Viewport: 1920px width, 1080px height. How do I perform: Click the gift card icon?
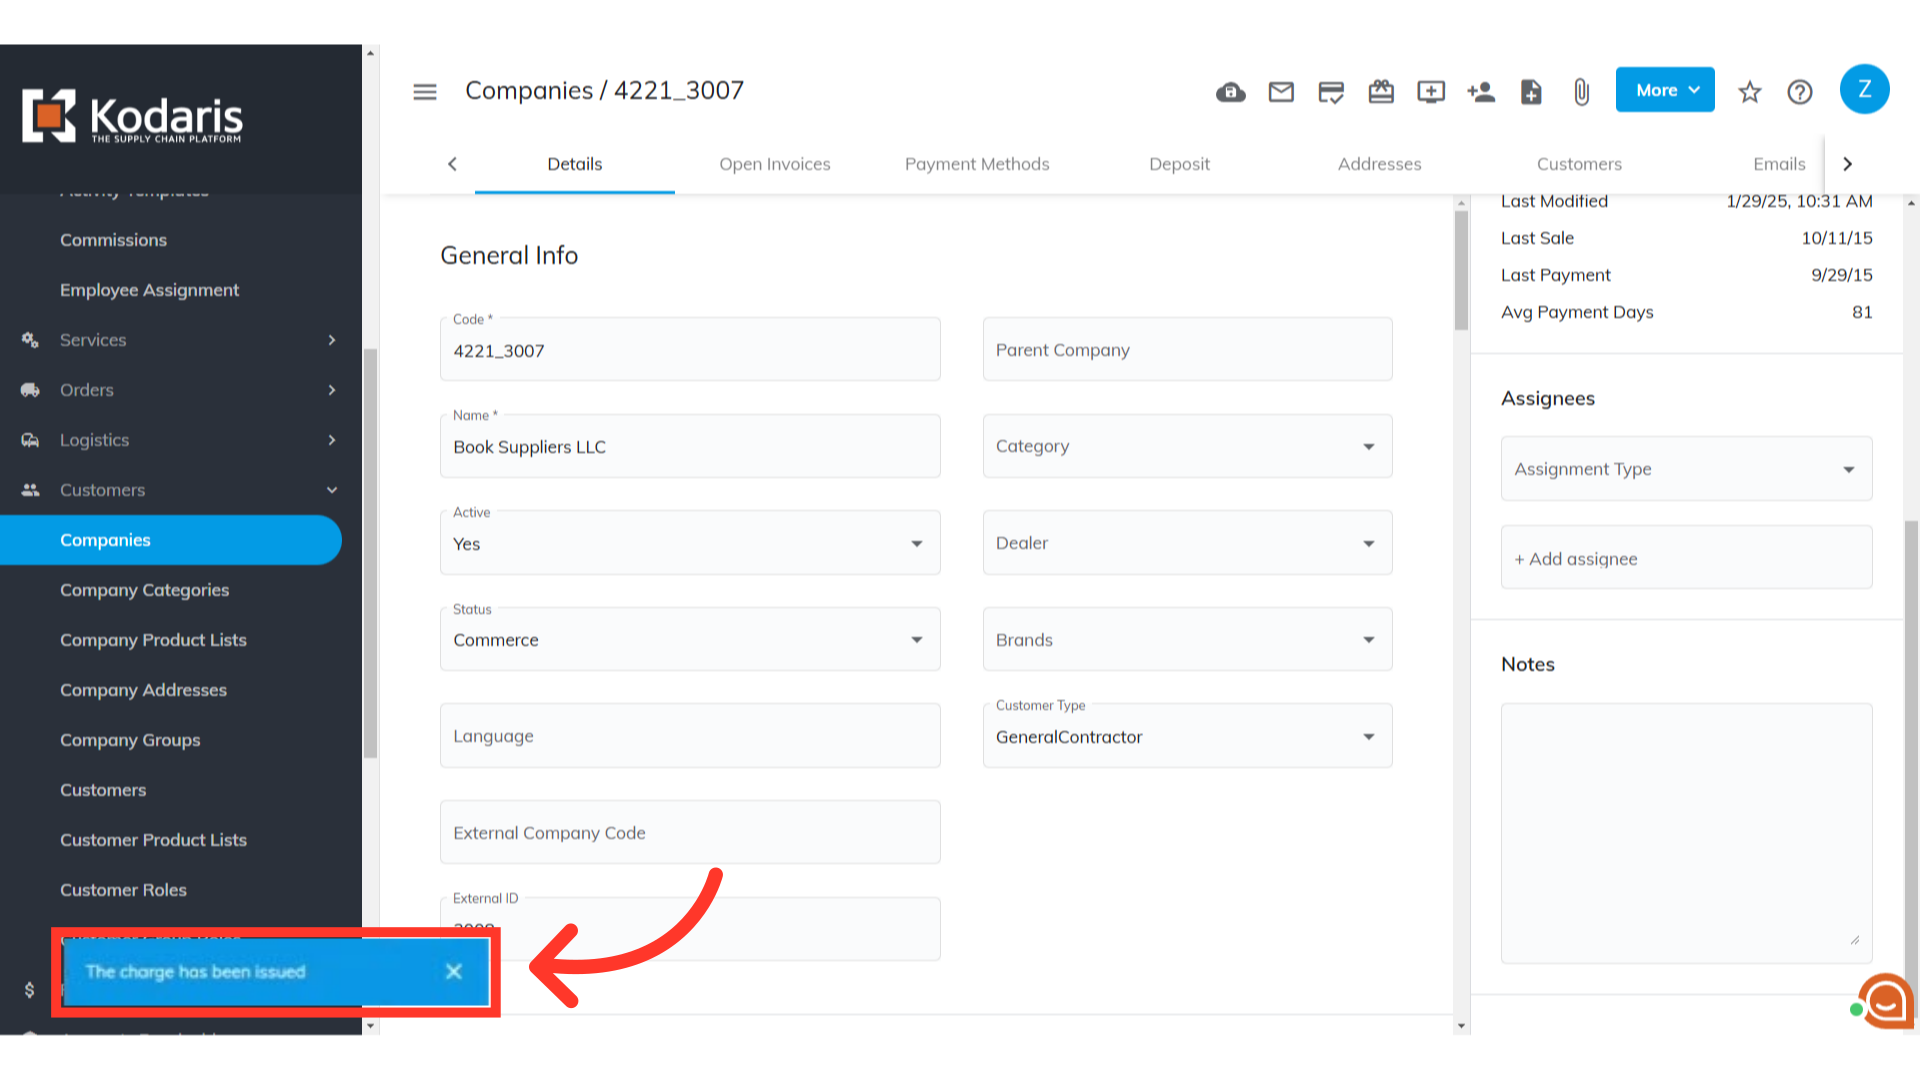pyautogui.click(x=1381, y=92)
